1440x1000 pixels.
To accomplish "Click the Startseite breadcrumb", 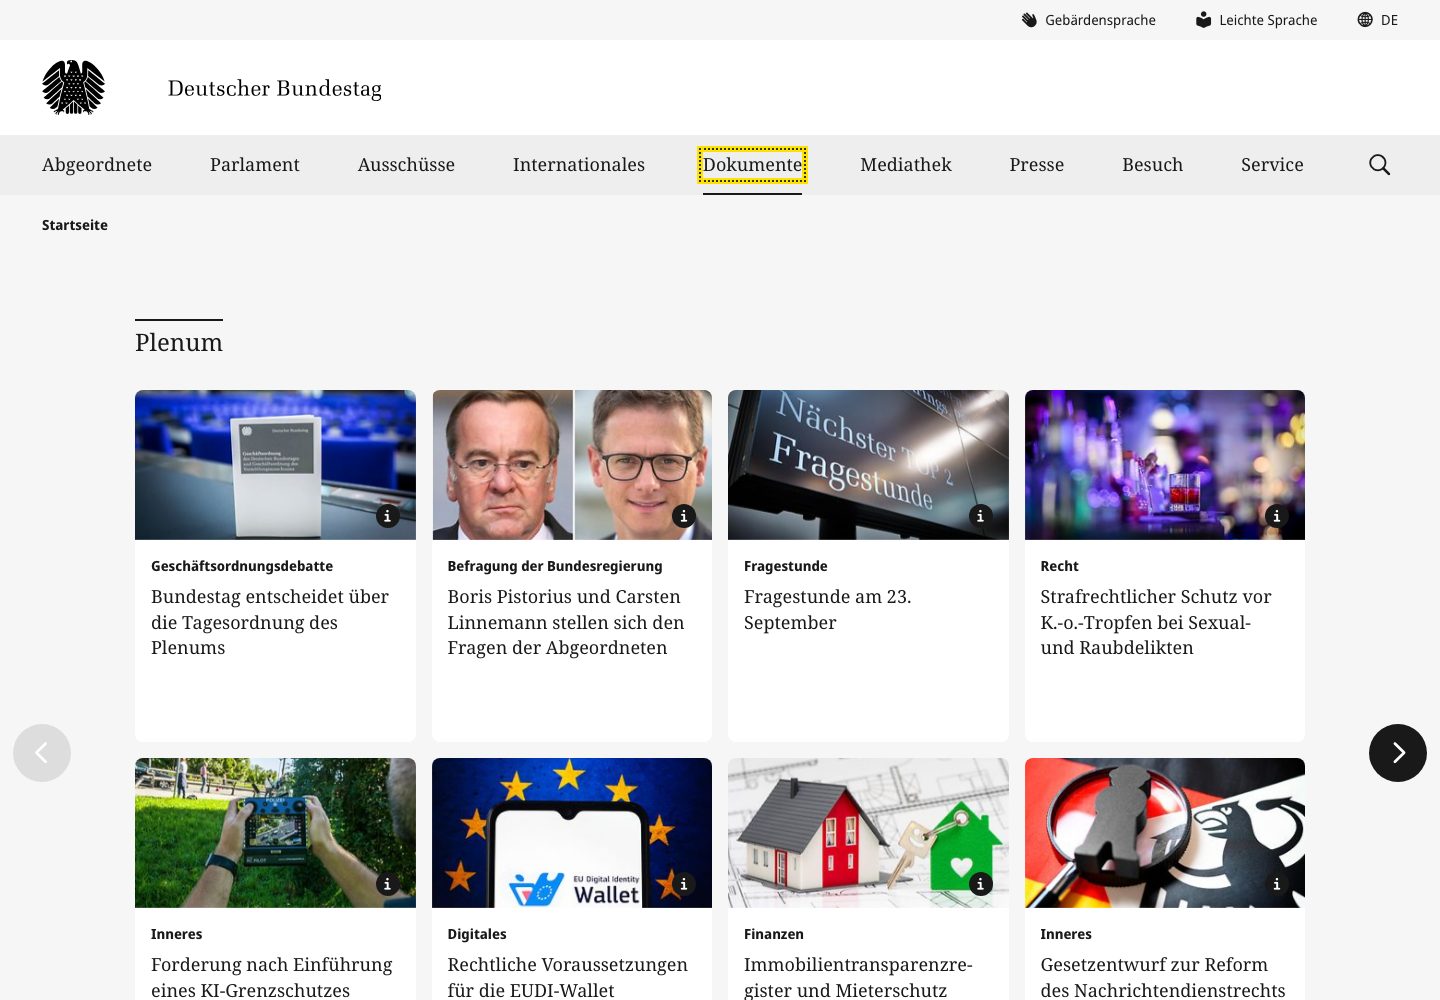I will pos(75,225).
